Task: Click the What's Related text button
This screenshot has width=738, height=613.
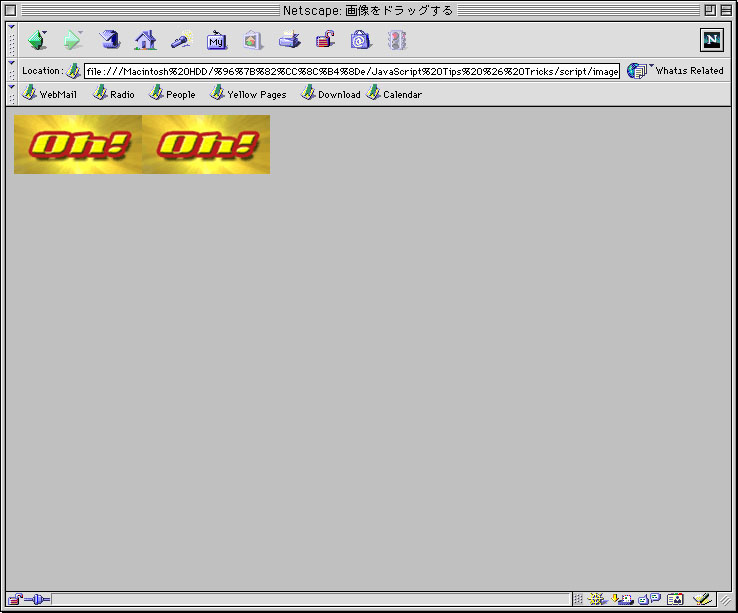Action: (x=690, y=71)
